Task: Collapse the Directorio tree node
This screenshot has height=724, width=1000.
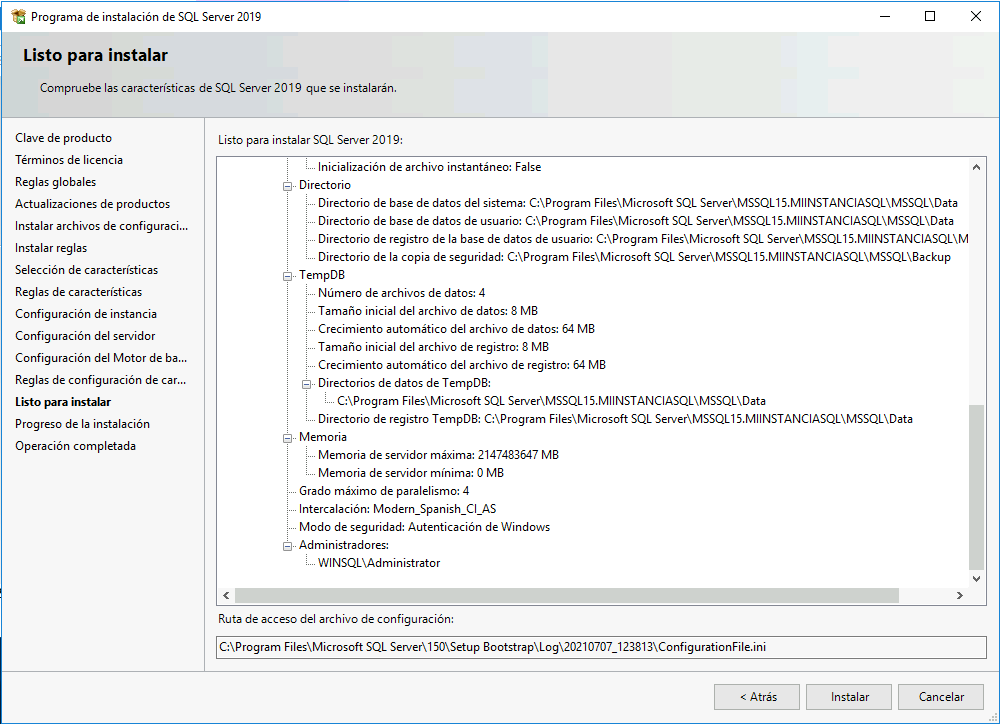Action: pyautogui.click(x=288, y=186)
